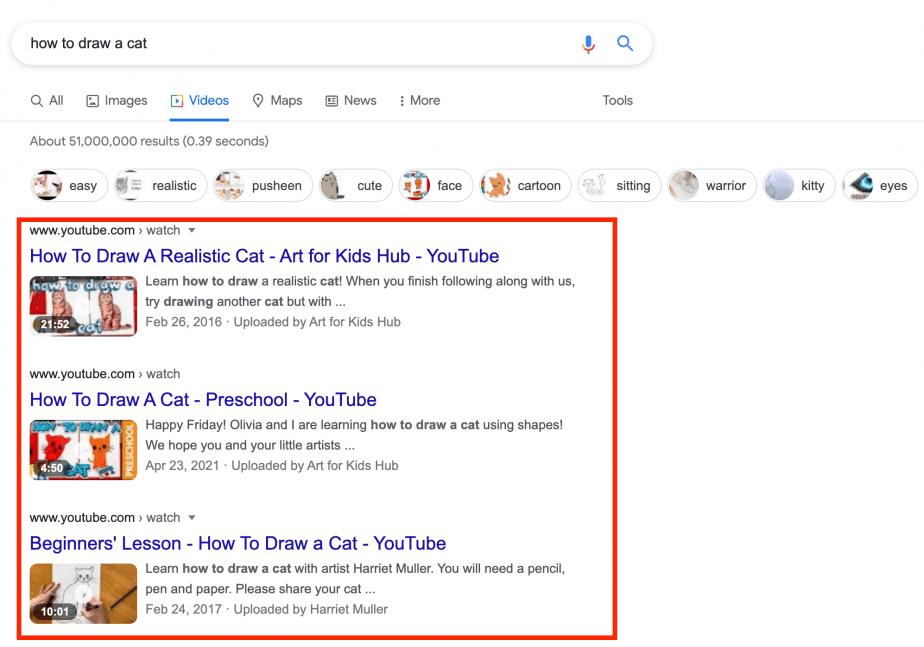Go to the News tab
The image size is (924, 647).
tap(351, 101)
